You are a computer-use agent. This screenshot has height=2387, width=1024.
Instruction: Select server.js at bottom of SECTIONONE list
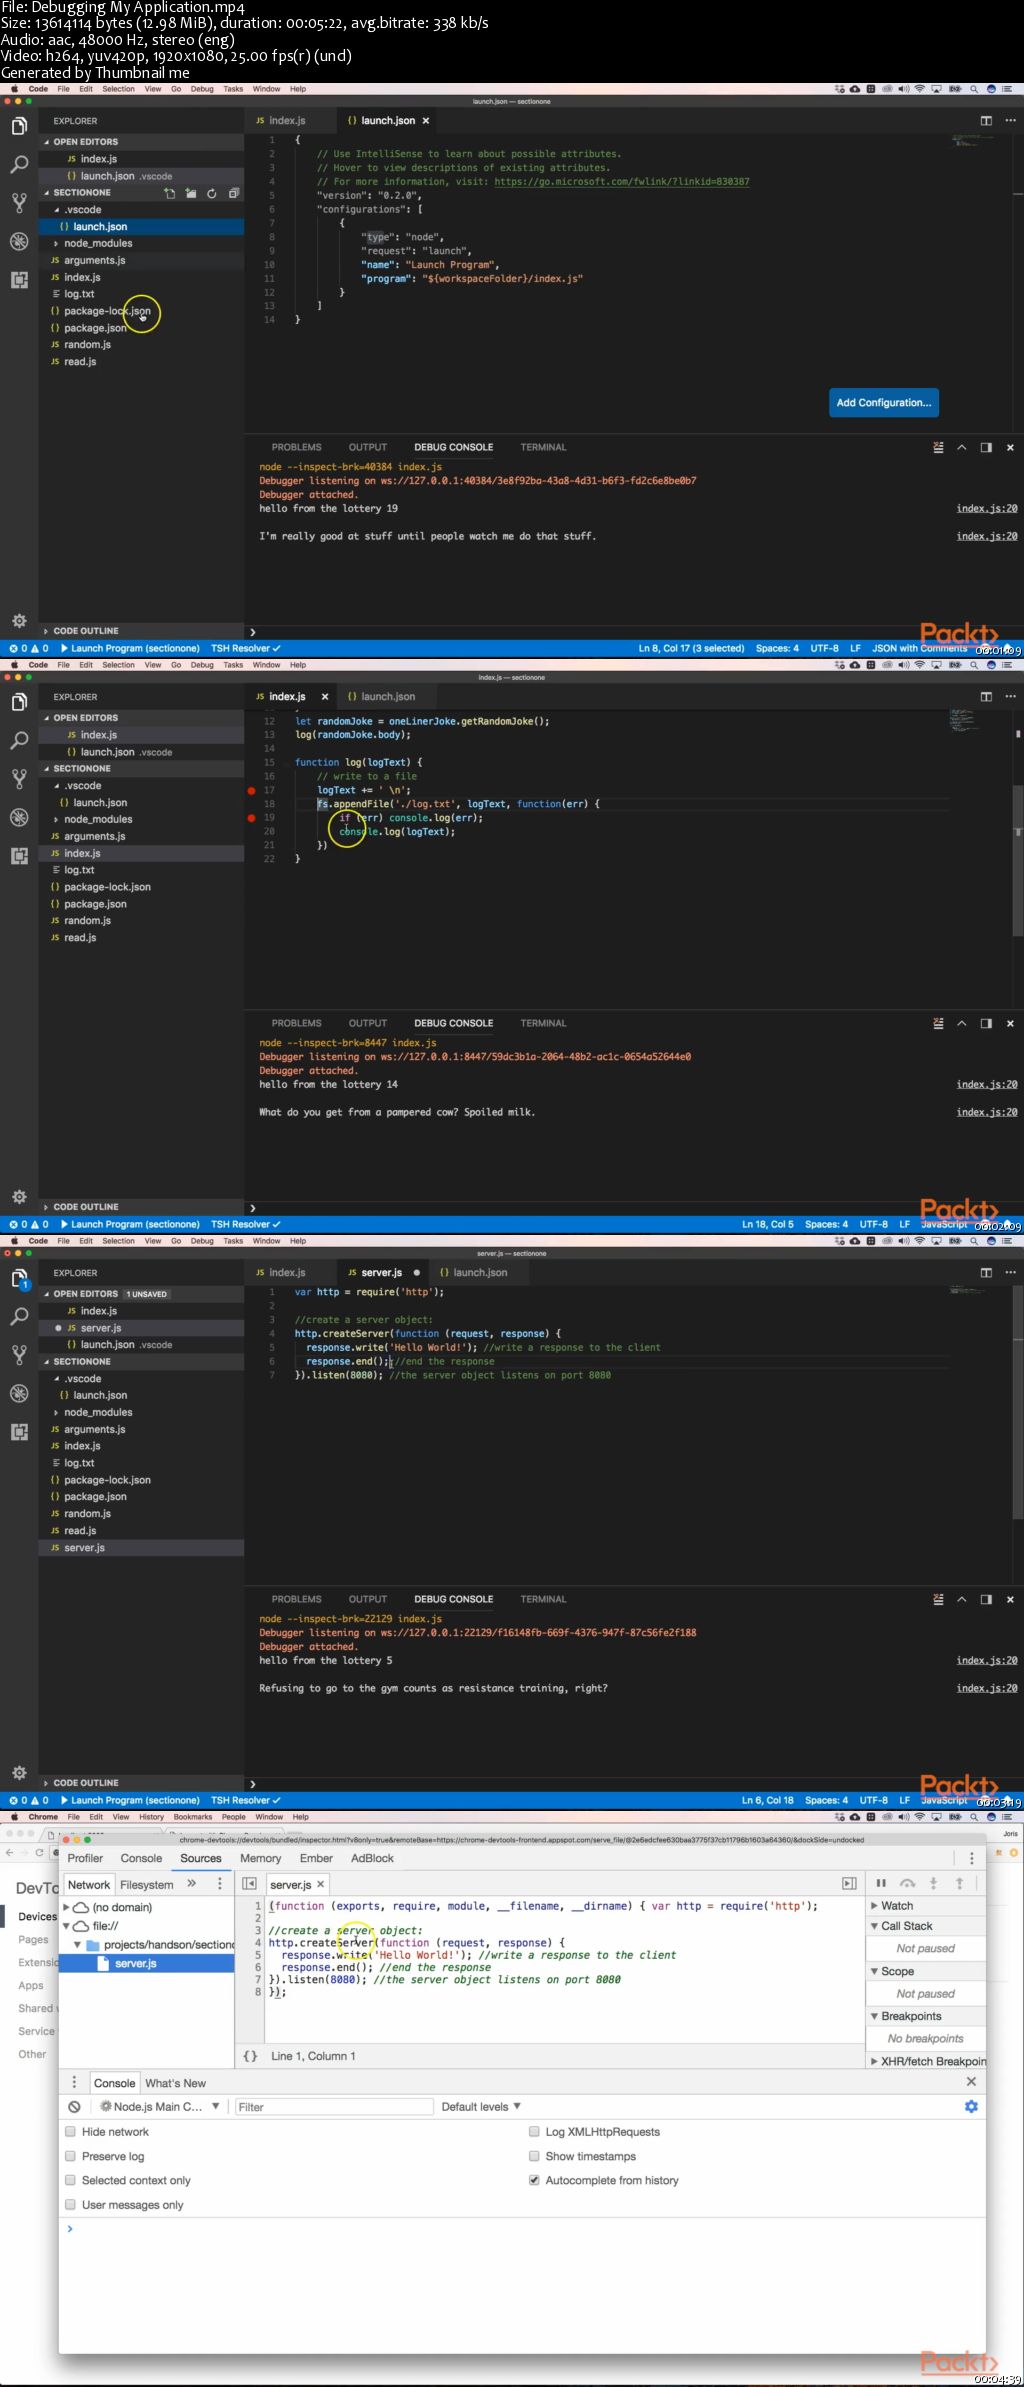tap(141, 1548)
